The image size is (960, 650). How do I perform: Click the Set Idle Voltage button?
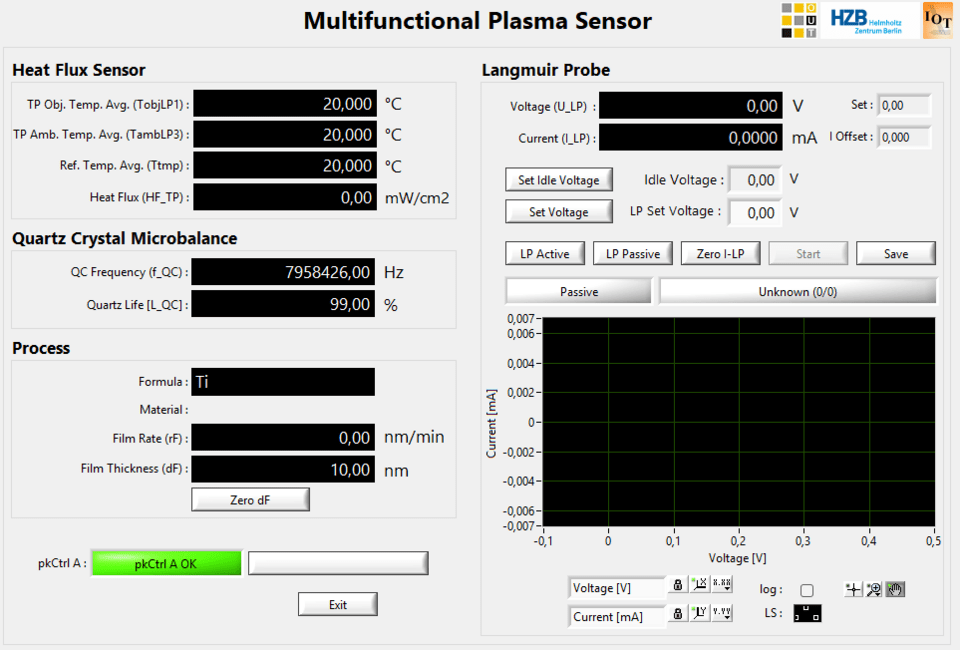click(558, 180)
